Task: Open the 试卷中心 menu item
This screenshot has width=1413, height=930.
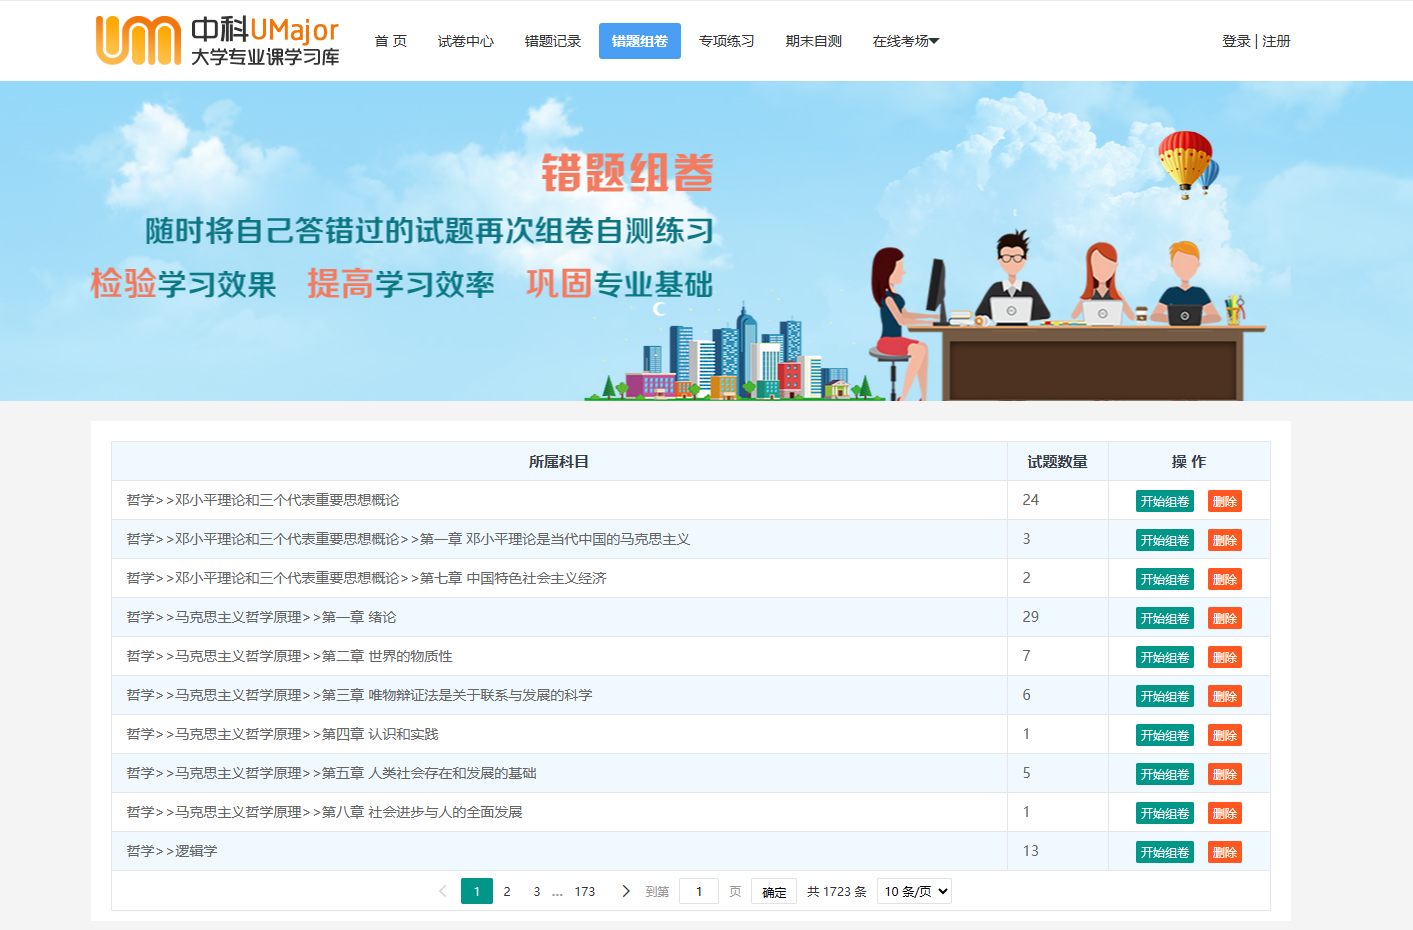Action: tap(466, 41)
